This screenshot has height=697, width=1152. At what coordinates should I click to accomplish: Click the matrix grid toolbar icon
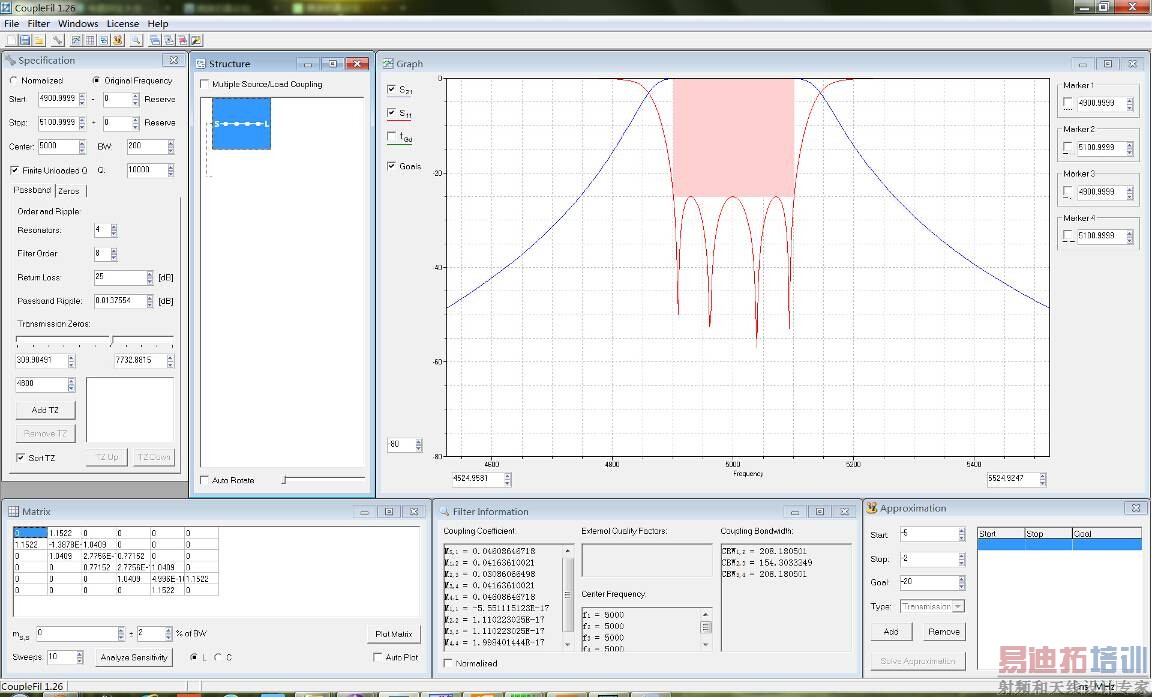pyautogui.click(x=91, y=40)
